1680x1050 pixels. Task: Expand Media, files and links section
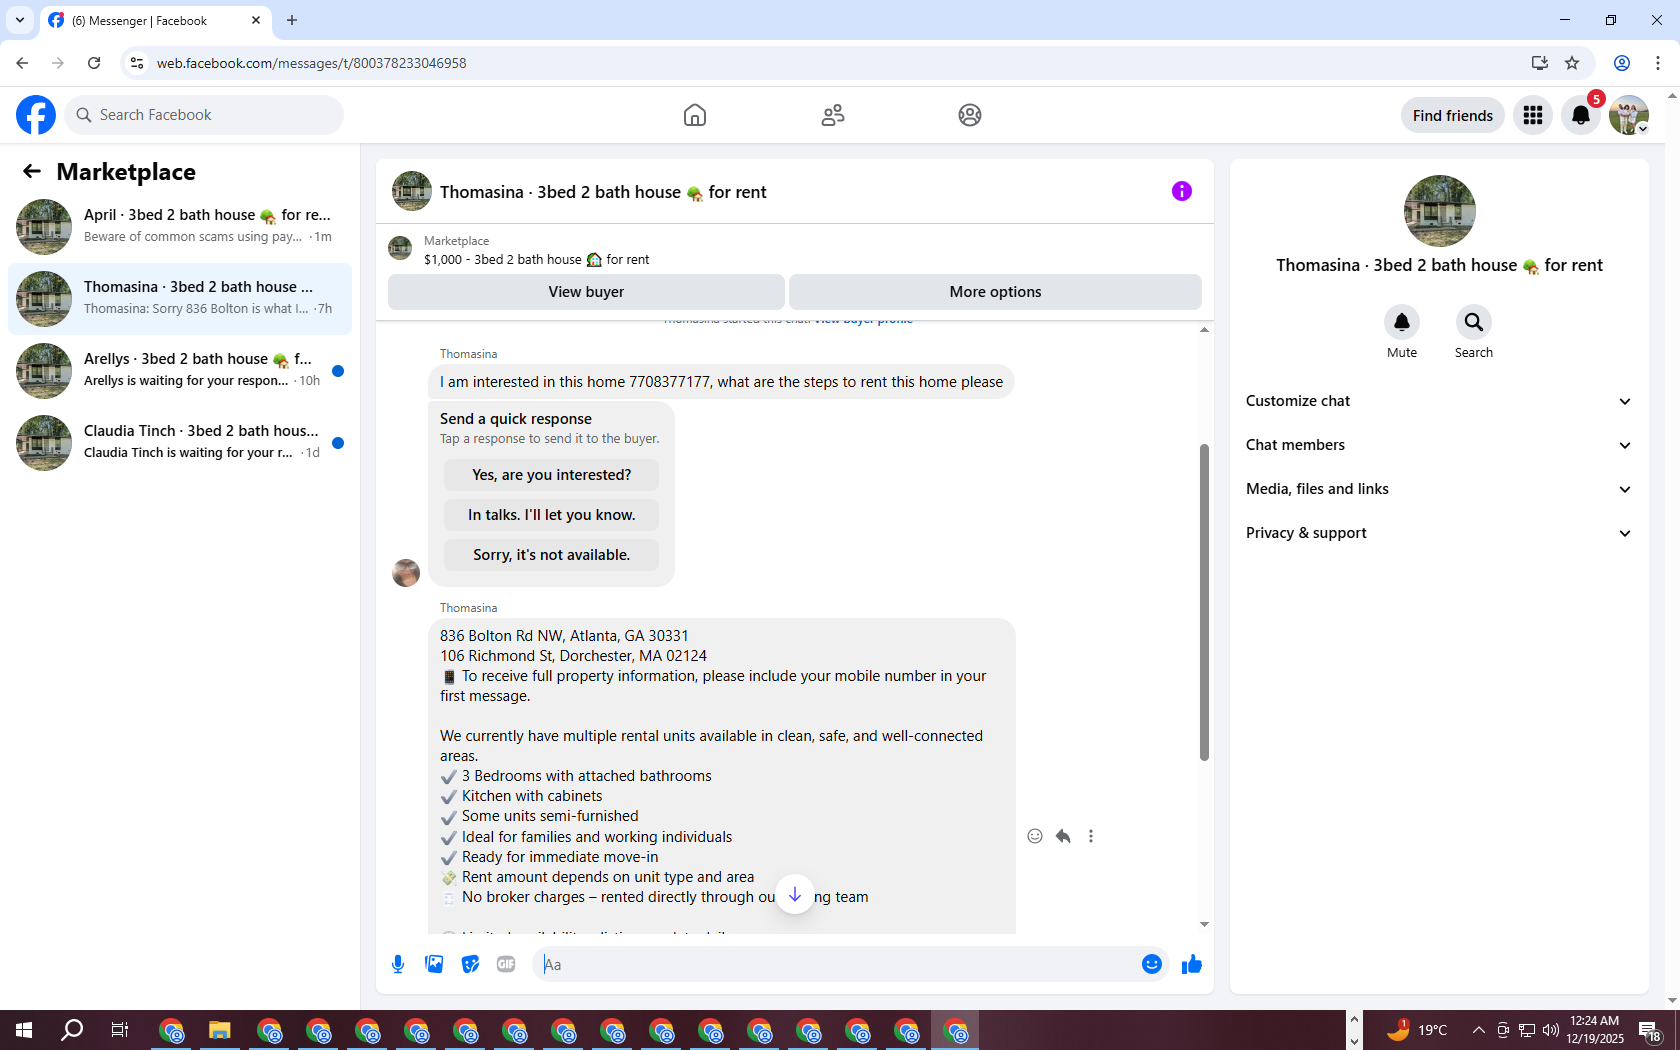click(x=1439, y=489)
